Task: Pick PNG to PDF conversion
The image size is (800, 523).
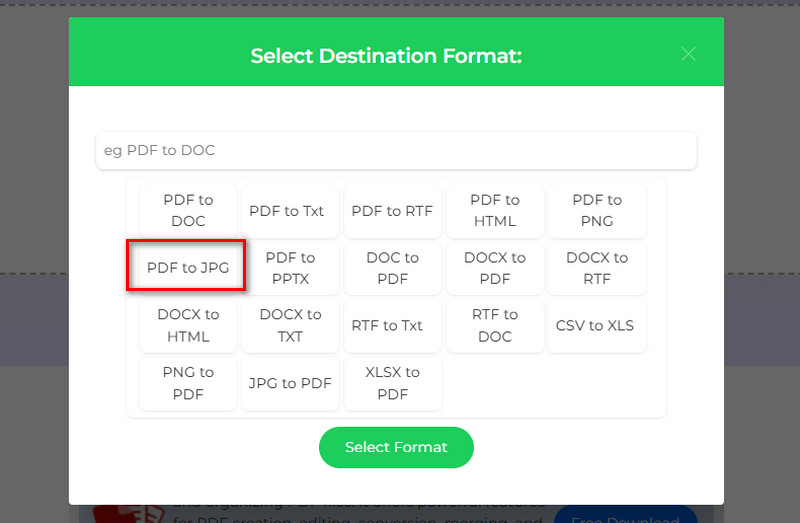Action: tap(188, 383)
